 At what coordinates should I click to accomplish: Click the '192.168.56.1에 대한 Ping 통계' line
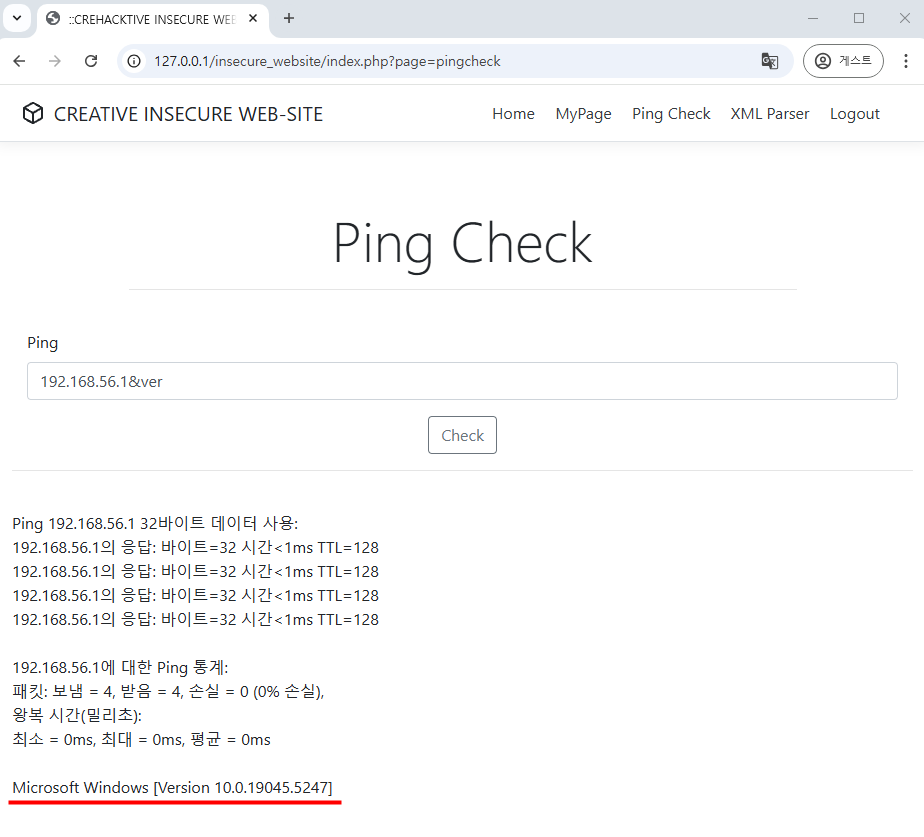coord(120,667)
